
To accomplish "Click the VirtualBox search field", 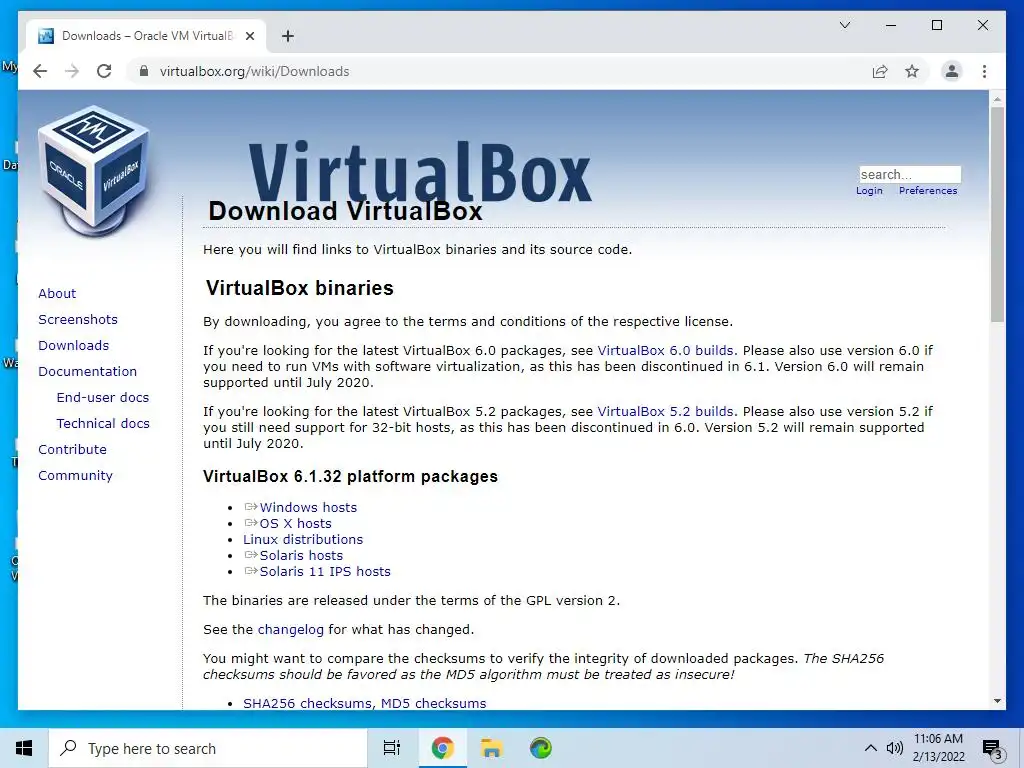I will [910, 174].
